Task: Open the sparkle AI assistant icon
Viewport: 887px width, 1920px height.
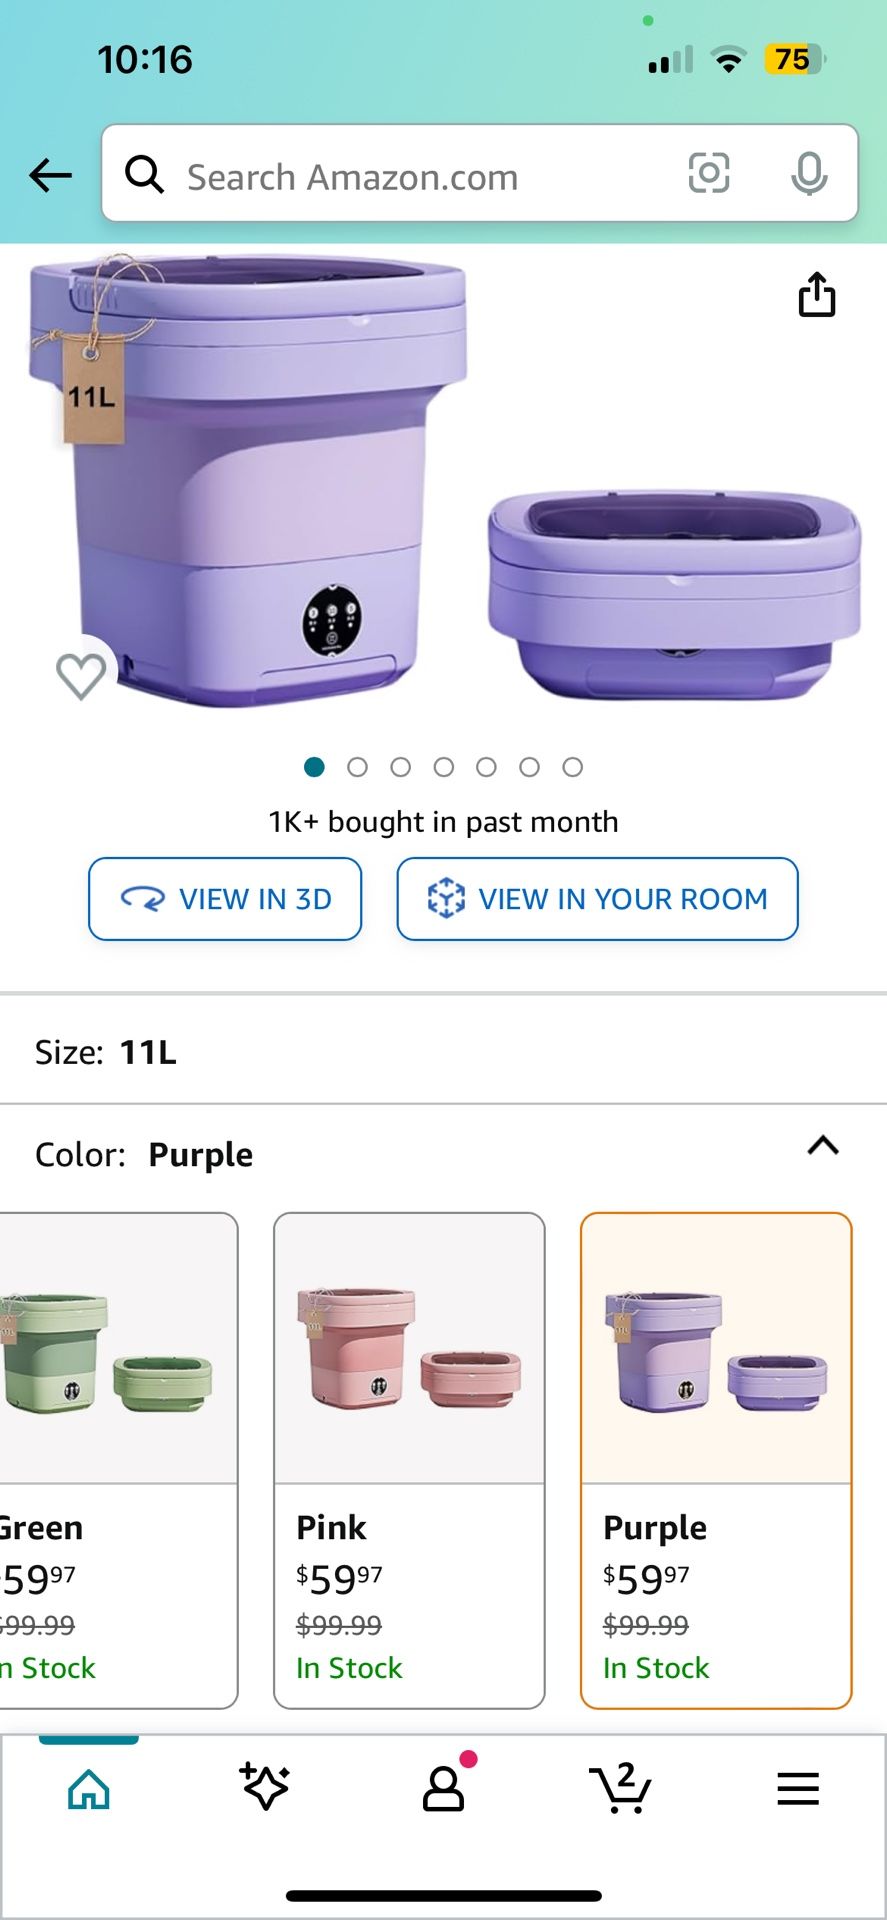Action: [x=265, y=1787]
